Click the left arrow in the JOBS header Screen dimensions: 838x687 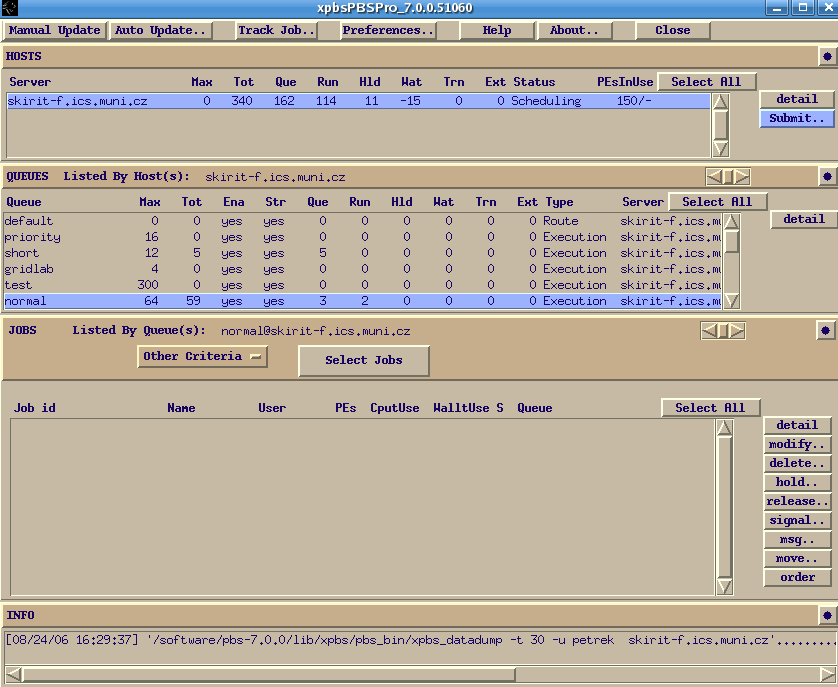(x=709, y=330)
